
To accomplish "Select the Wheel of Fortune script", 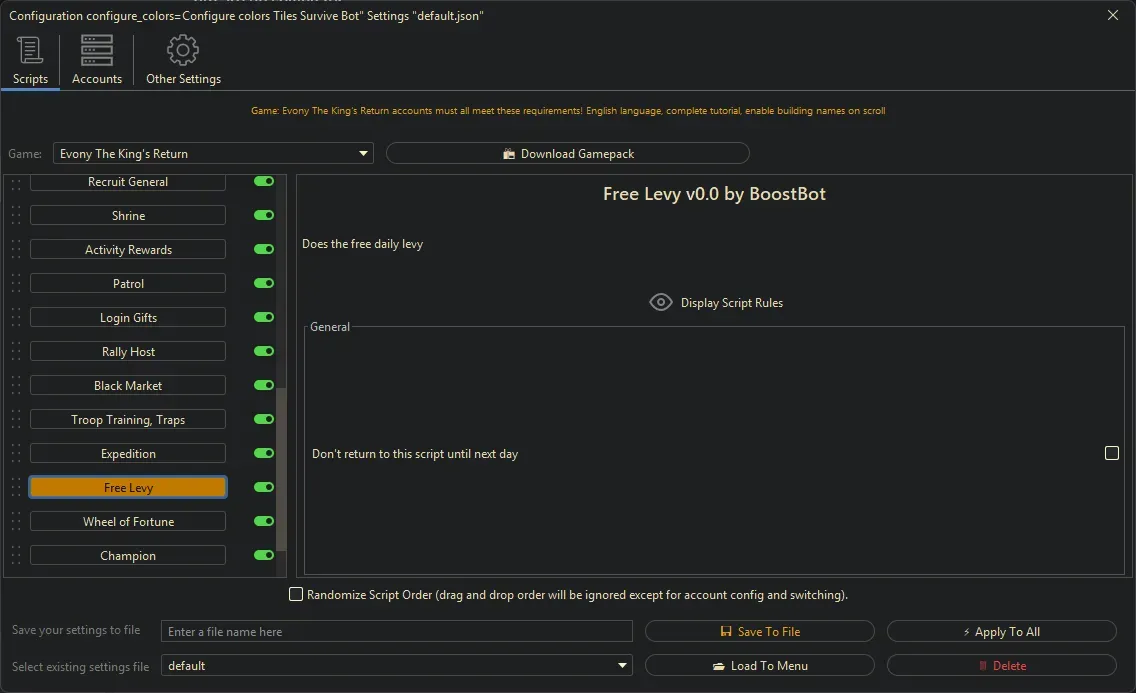I will [127, 521].
